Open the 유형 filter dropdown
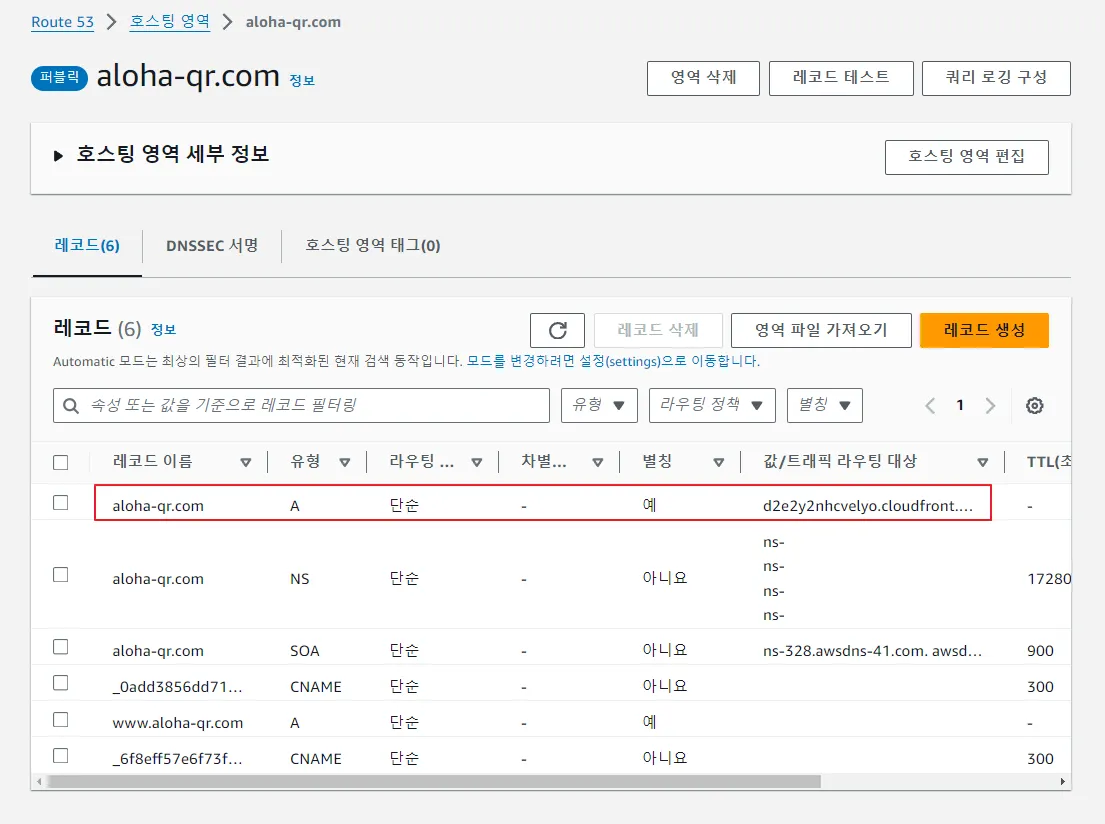Image resolution: width=1105 pixels, height=824 pixels. click(599, 405)
